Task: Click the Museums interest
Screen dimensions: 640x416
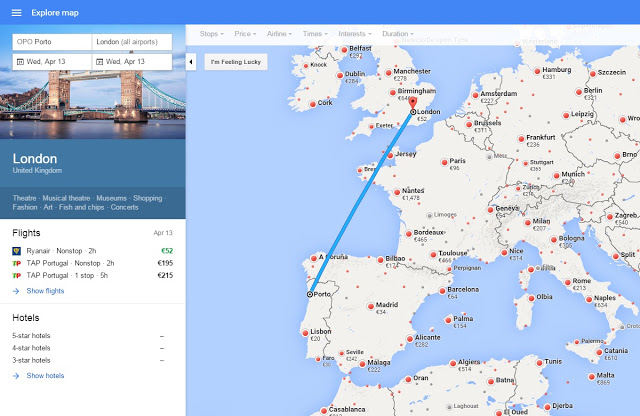Action: (x=111, y=198)
